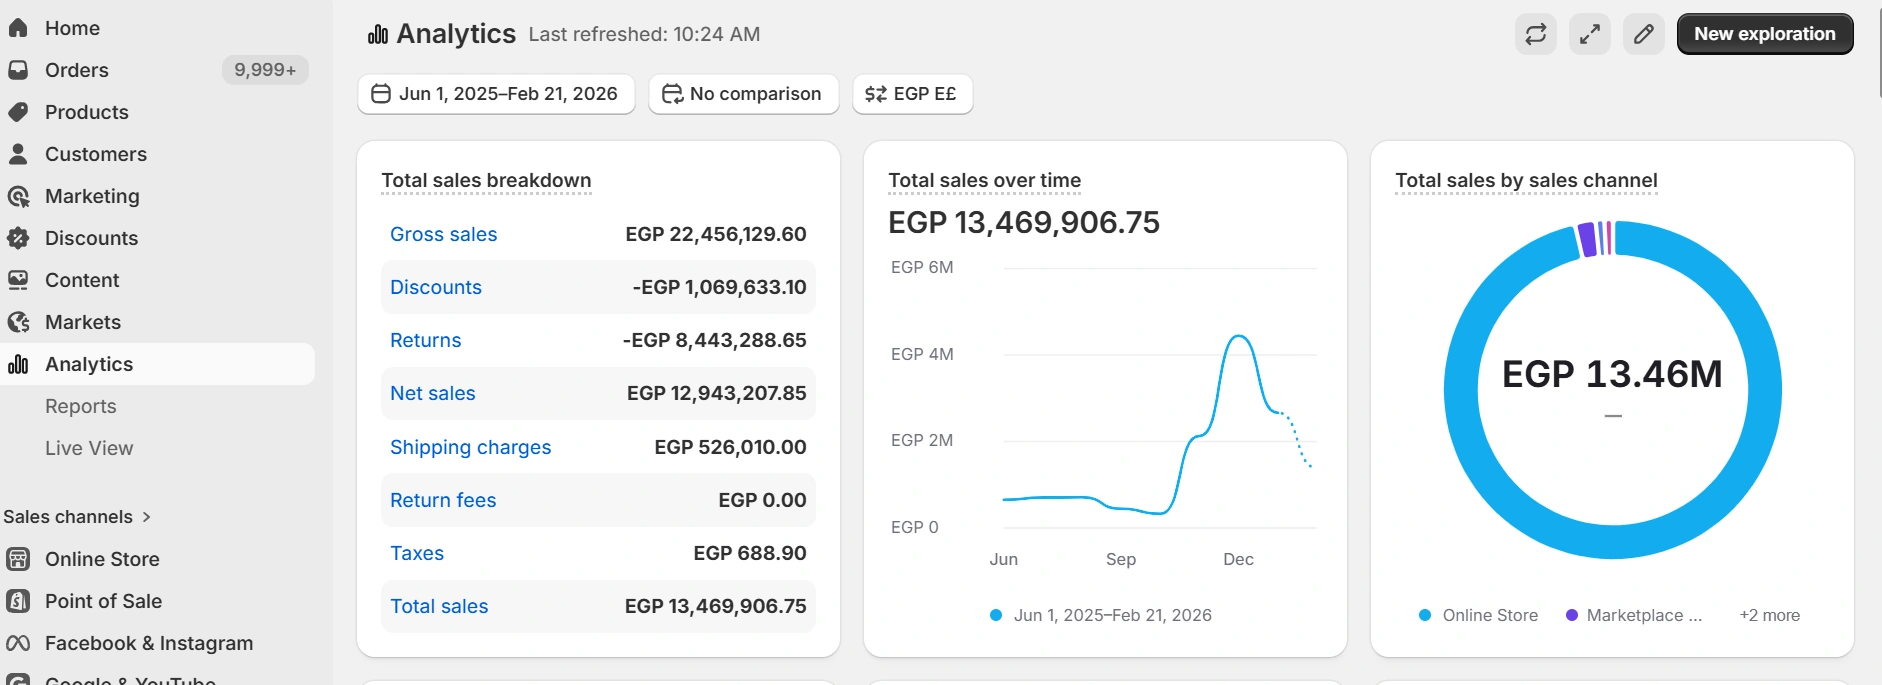Click the Total sales by sales channel title
Screen dimensions: 1882x685
(1526, 180)
